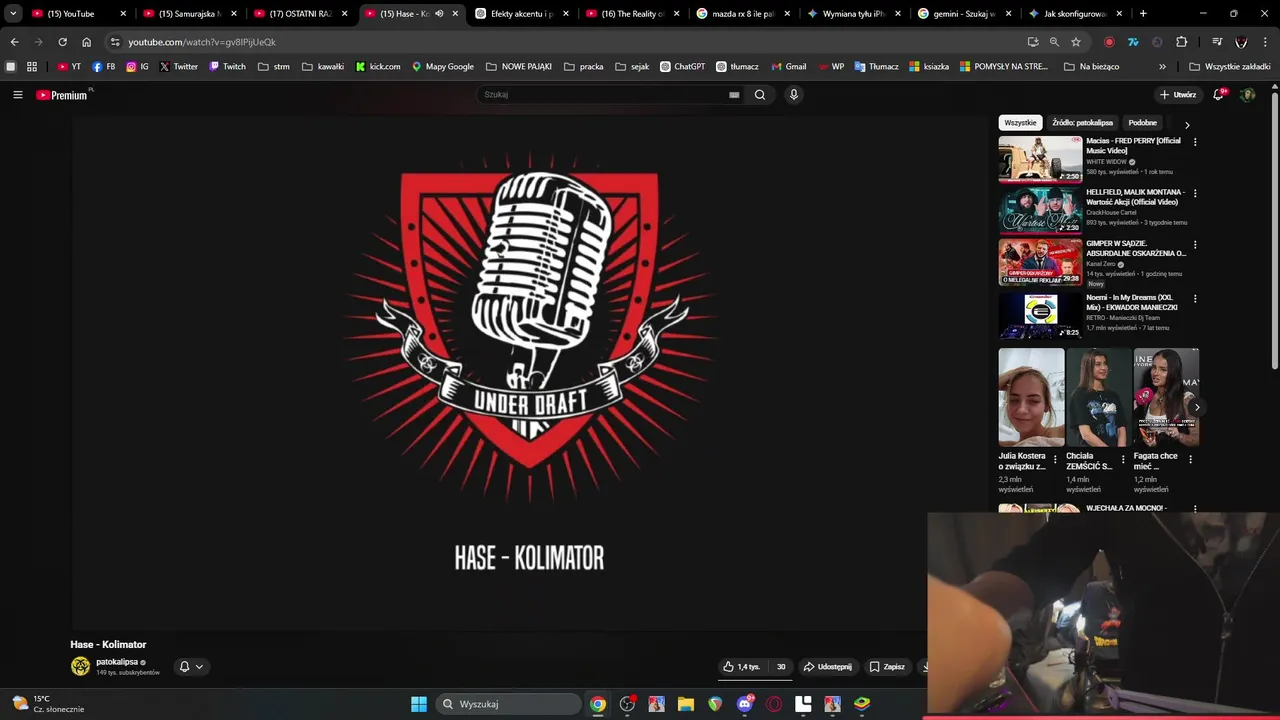Image resolution: width=1280 pixels, height=720 pixels.
Task: Open options menu for GIMPER video
Action: click(1195, 245)
